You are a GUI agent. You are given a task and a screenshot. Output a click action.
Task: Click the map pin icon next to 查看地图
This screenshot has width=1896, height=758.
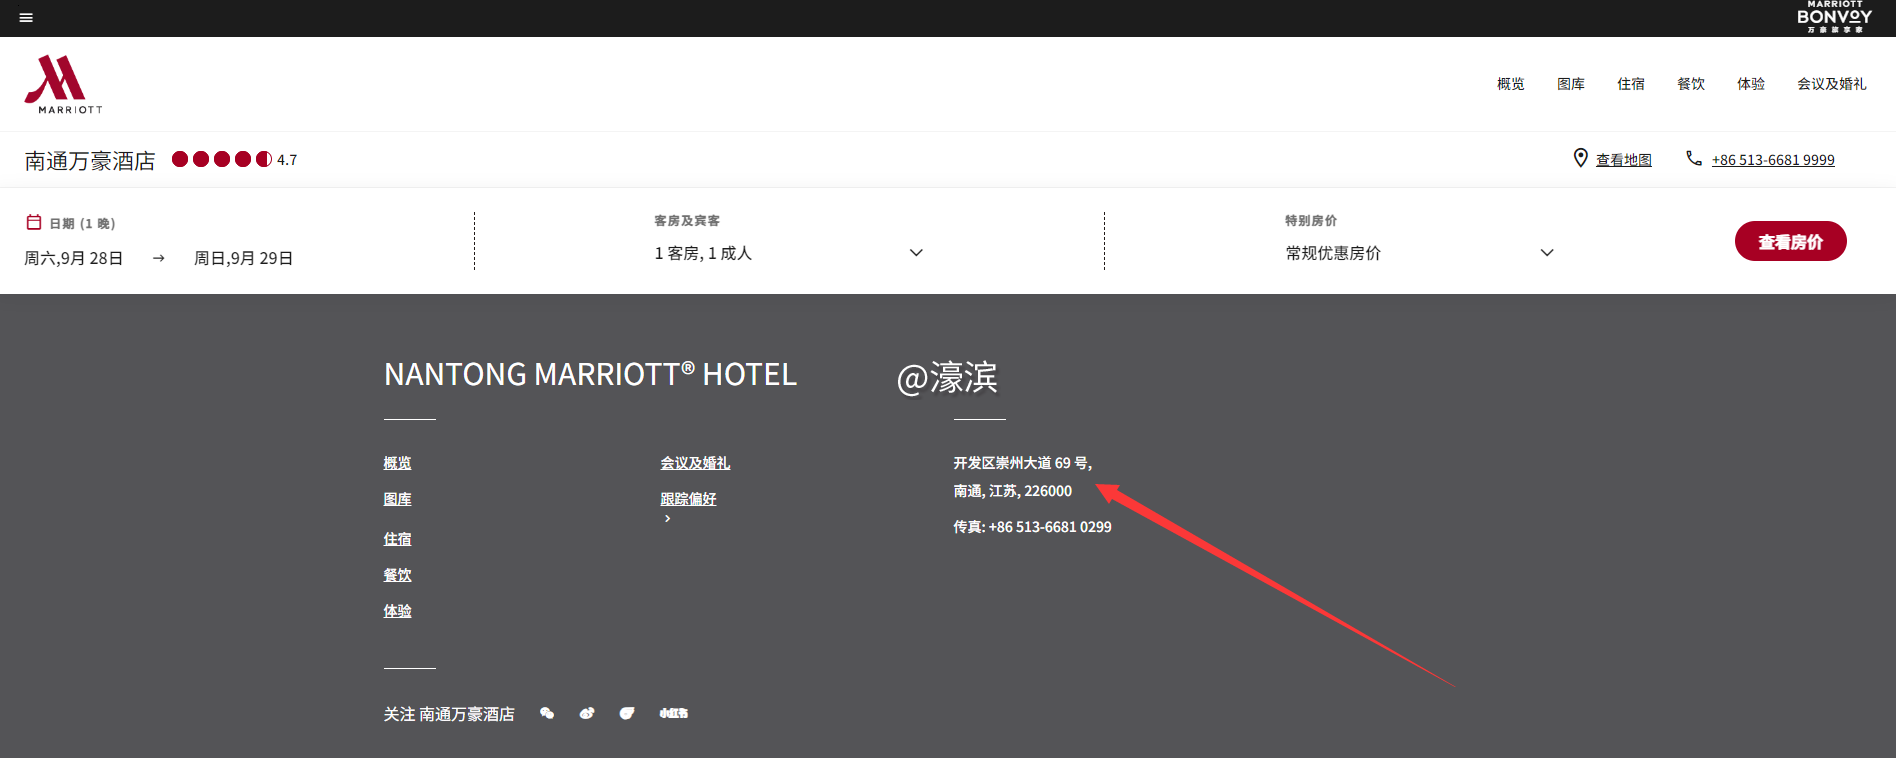pyautogui.click(x=1580, y=158)
